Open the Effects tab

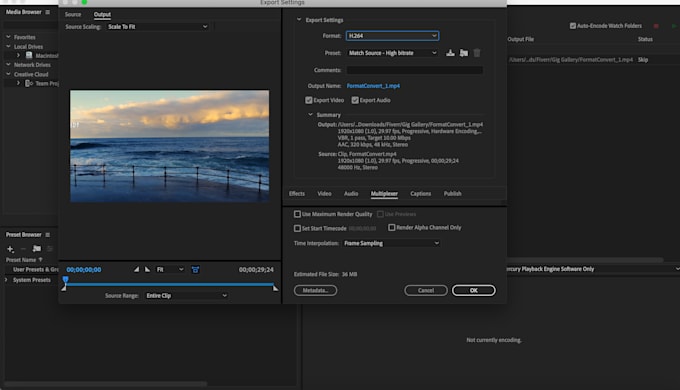pos(297,193)
